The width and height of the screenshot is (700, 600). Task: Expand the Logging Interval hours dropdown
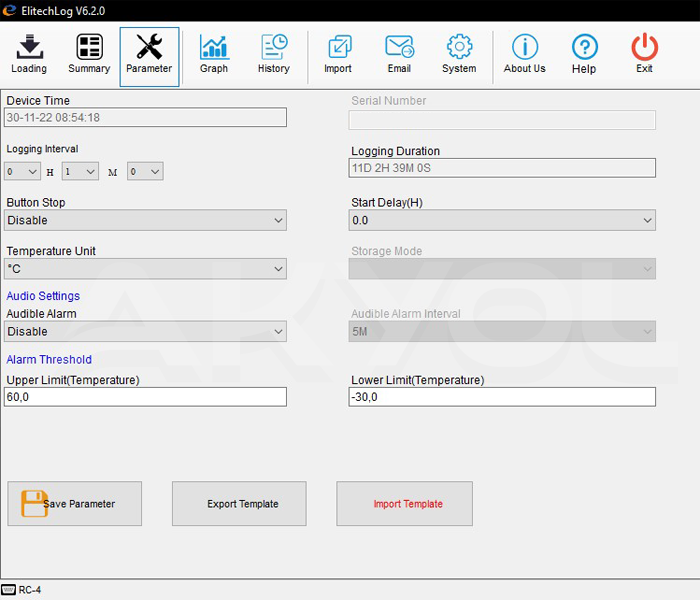[22, 171]
